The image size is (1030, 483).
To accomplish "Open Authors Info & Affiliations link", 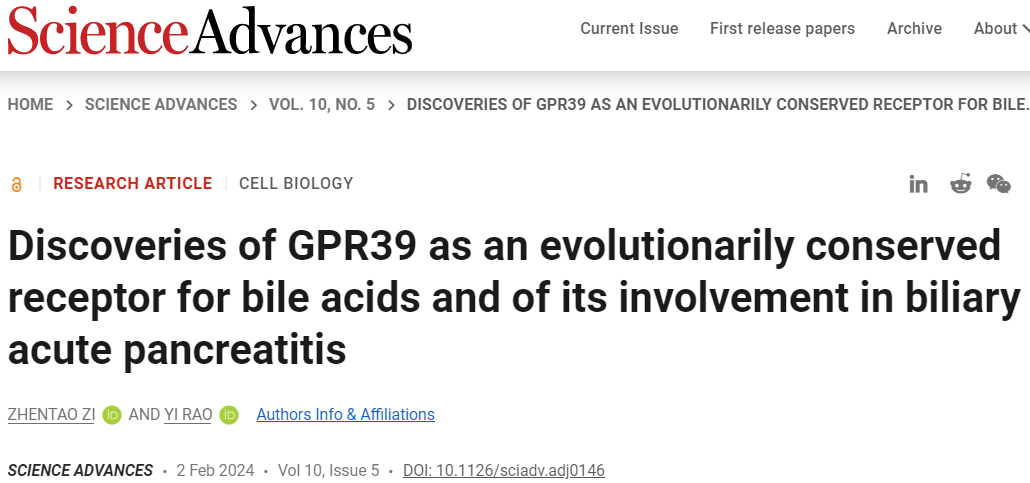I will tap(346, 415).
